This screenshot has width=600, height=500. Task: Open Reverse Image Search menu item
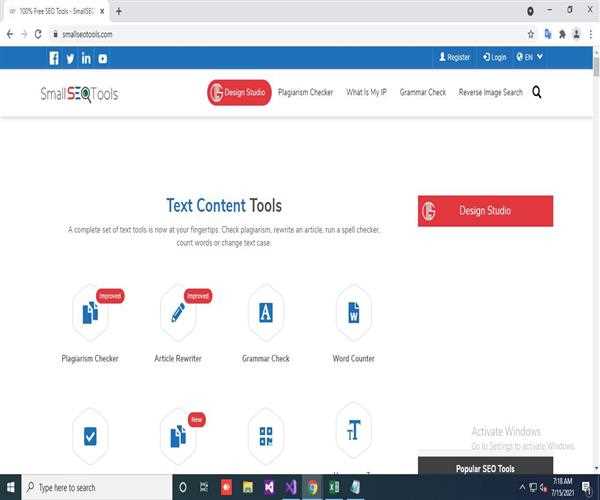[x=491, y=92]
